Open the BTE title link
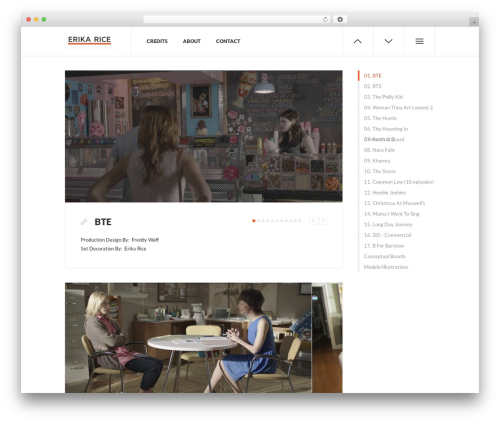This screenshot has height=423, width=500. coord(103,222)
